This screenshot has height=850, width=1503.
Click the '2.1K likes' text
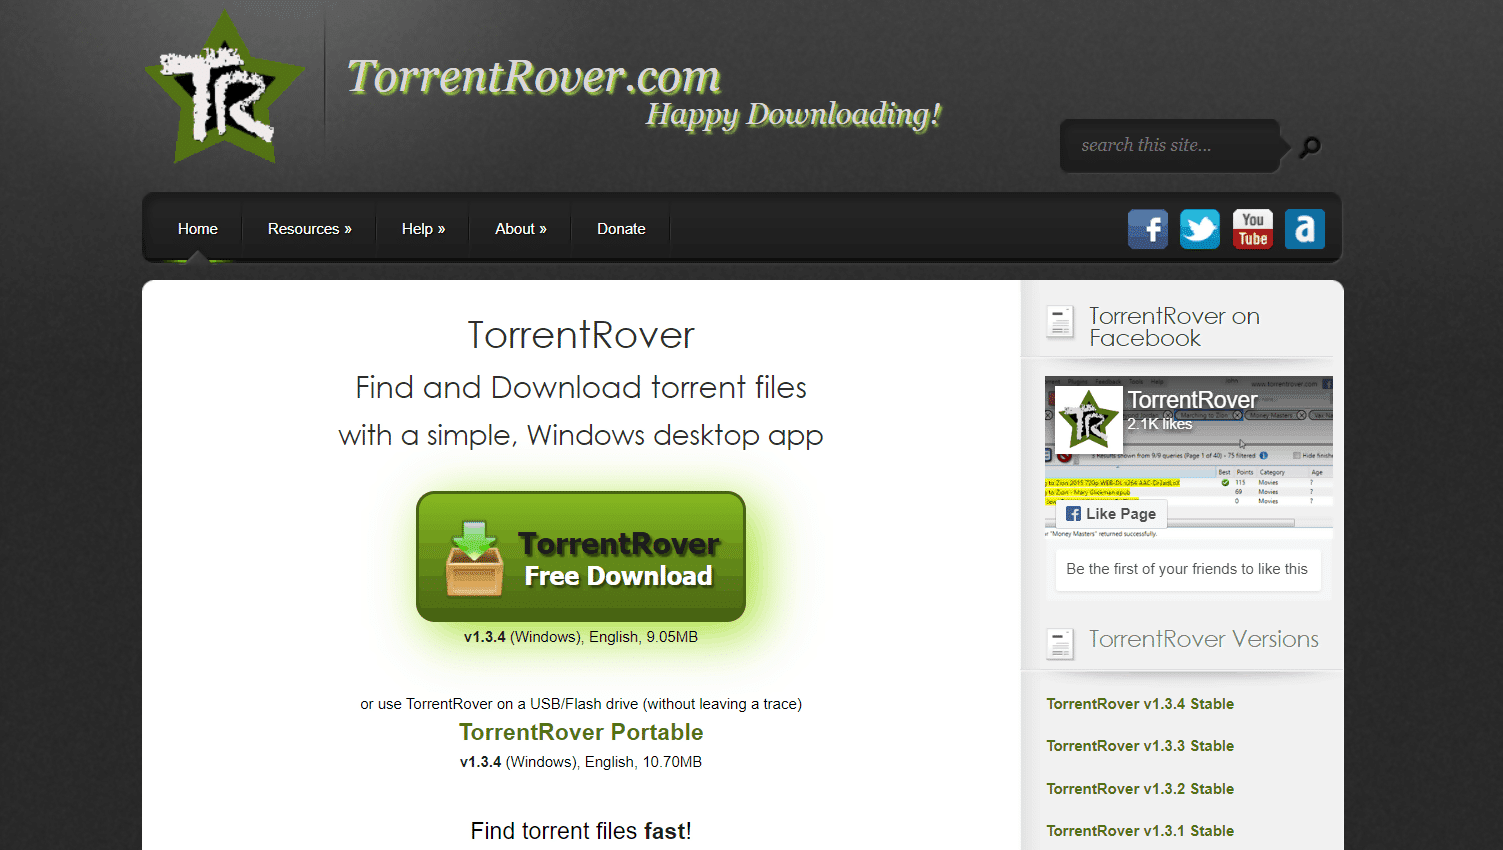[x=1160, y=424]
